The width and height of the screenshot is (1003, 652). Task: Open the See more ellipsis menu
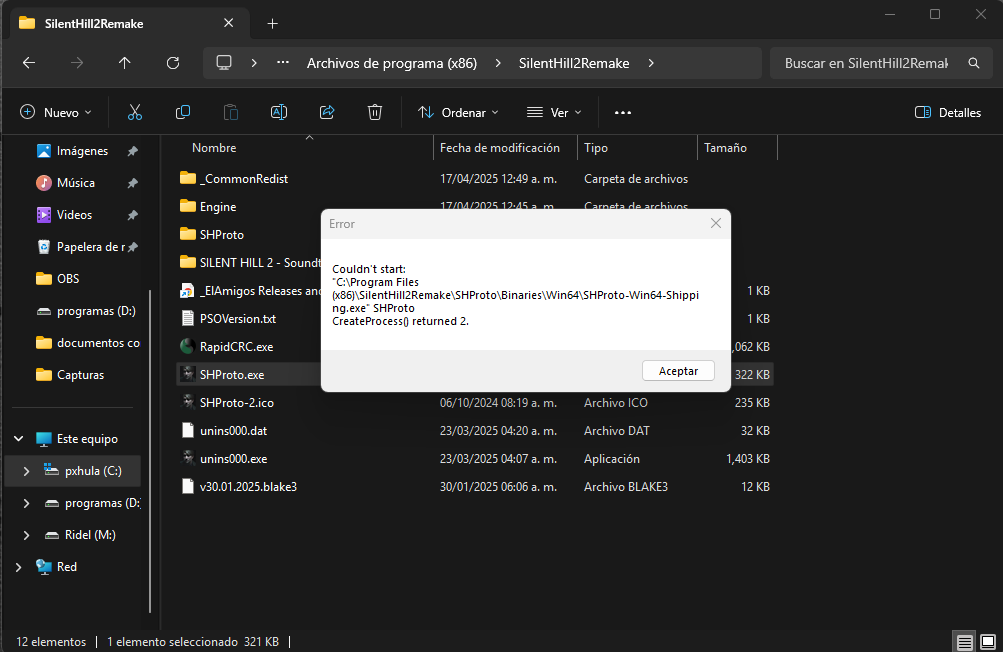pyautogui.click(x=622, y=113)
